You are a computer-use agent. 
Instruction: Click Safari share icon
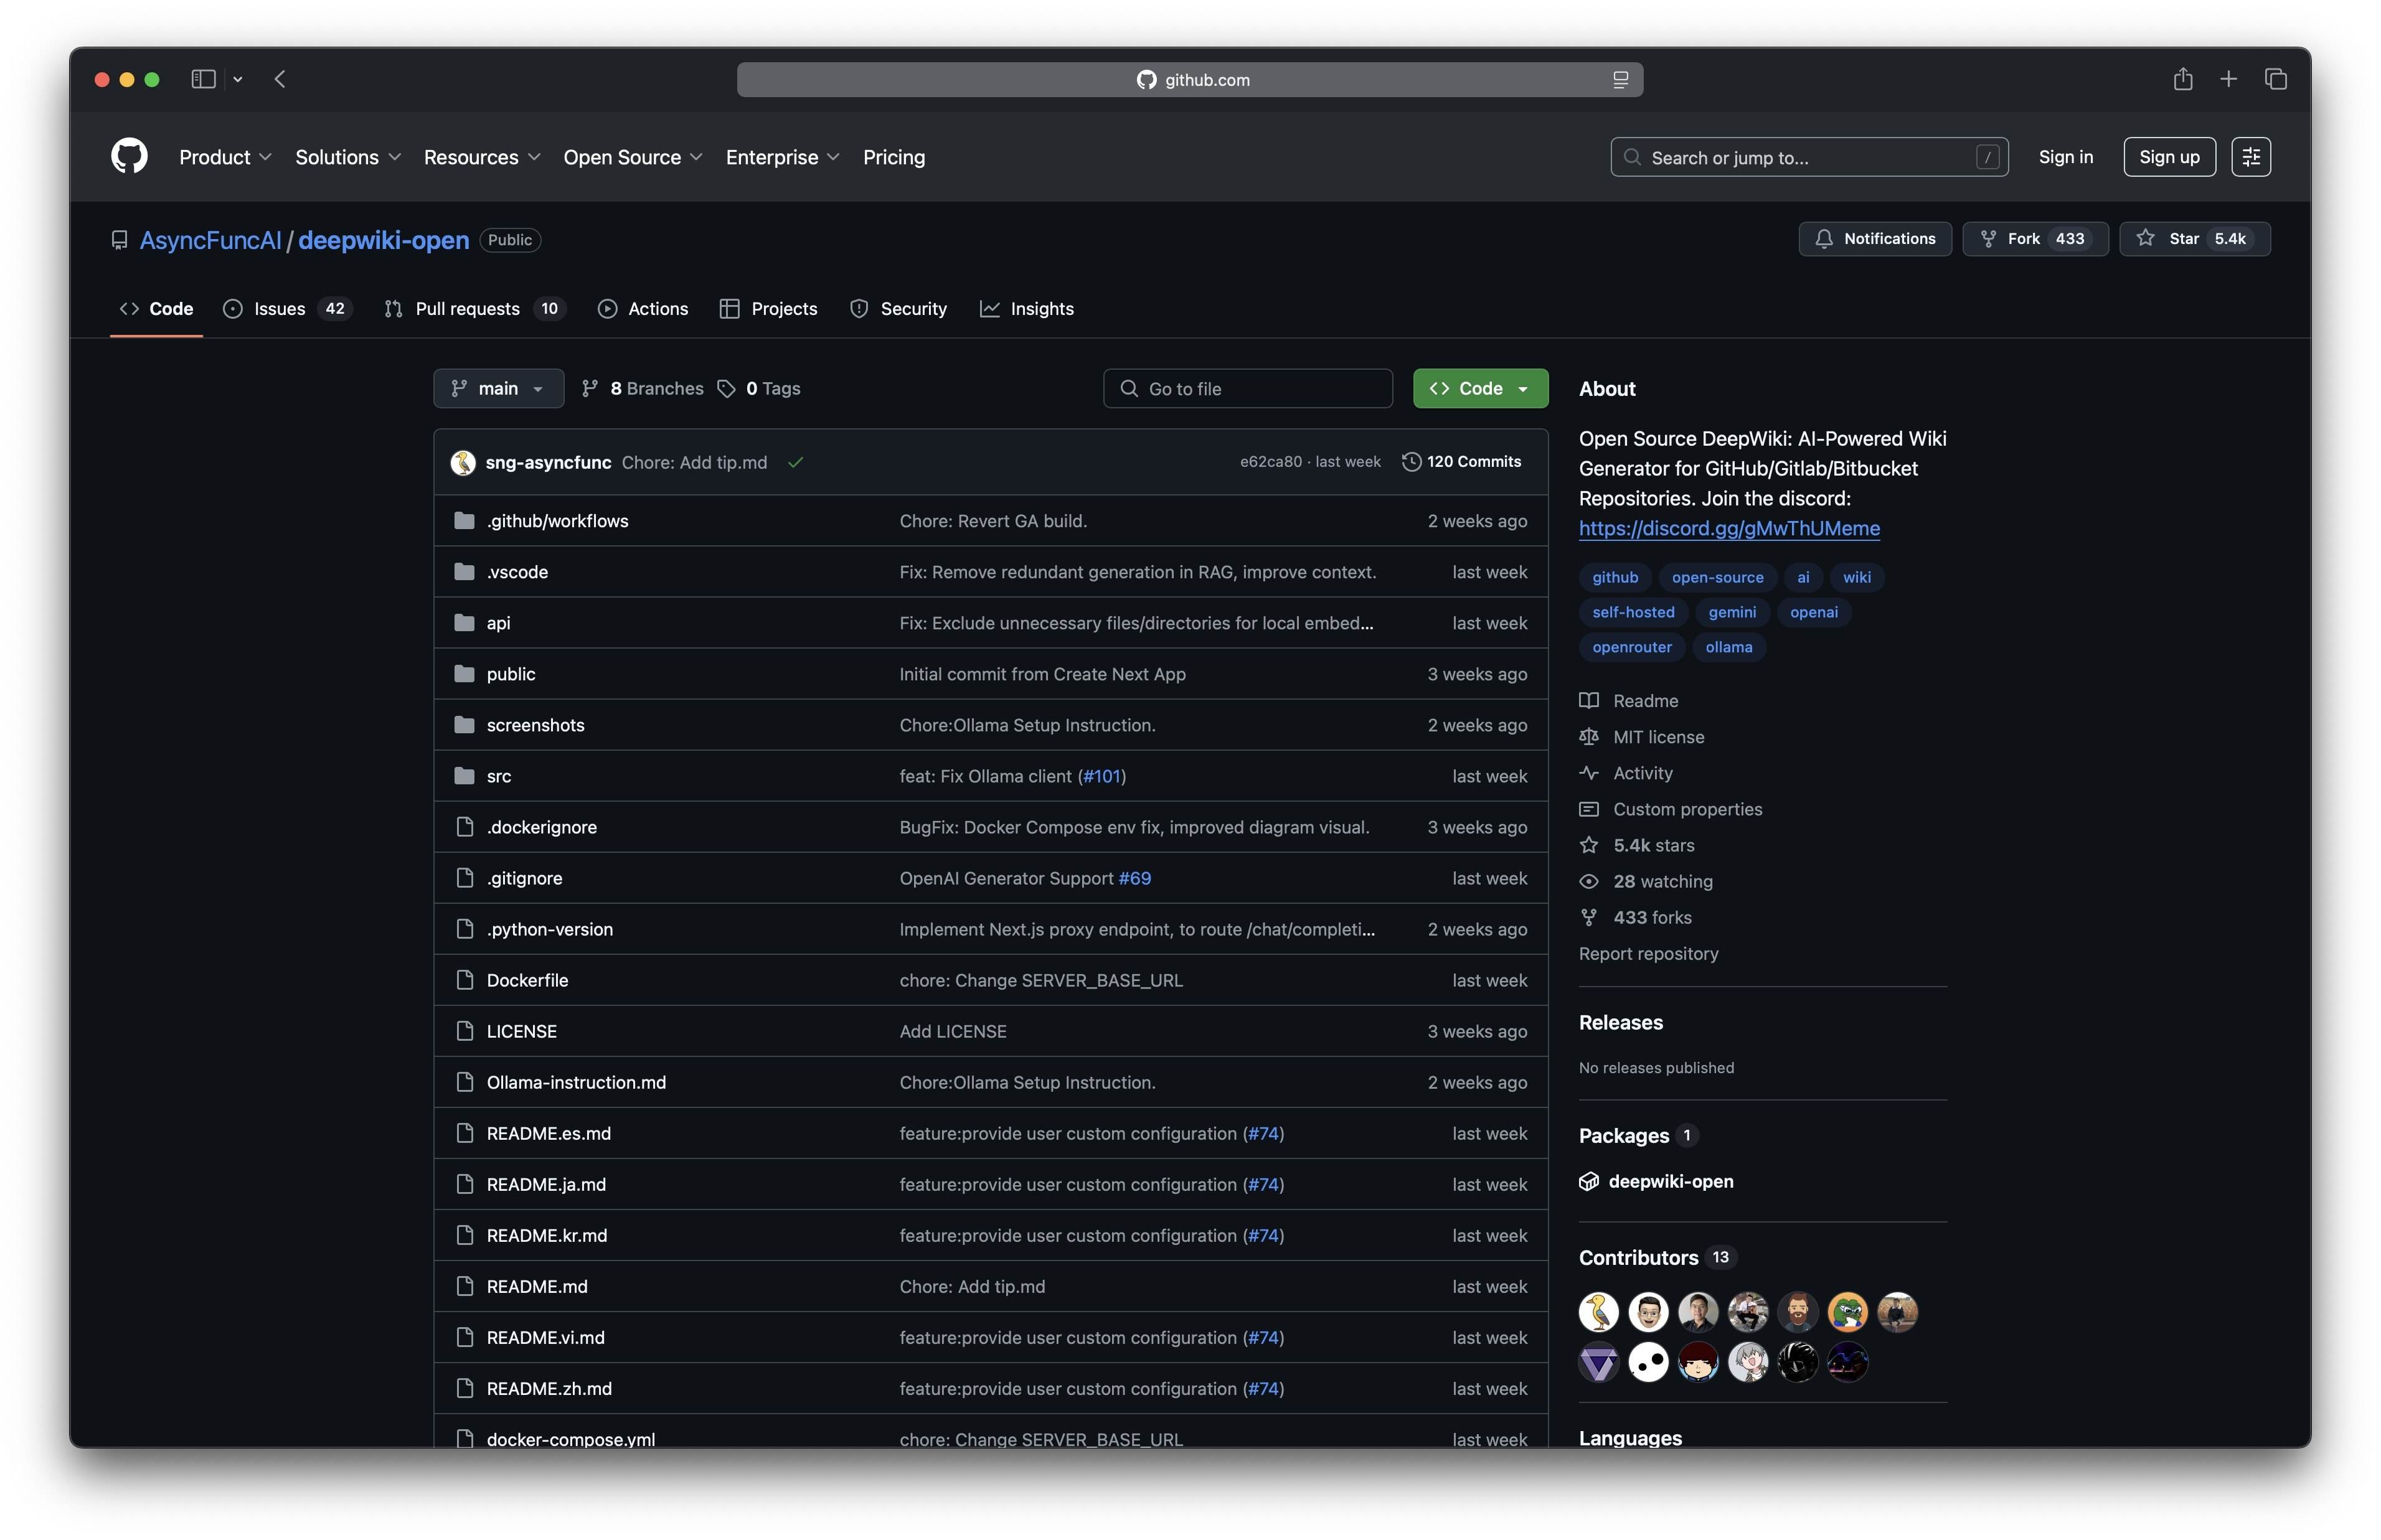click(x=2182, y=79)
